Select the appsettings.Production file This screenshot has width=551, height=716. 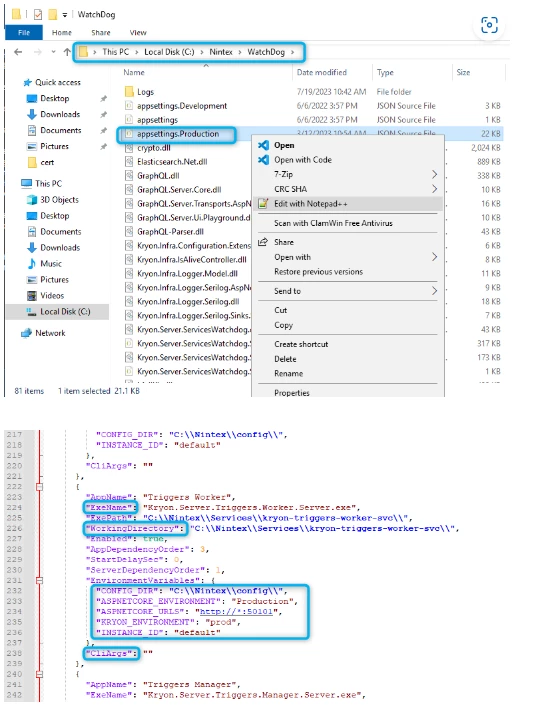178,134
